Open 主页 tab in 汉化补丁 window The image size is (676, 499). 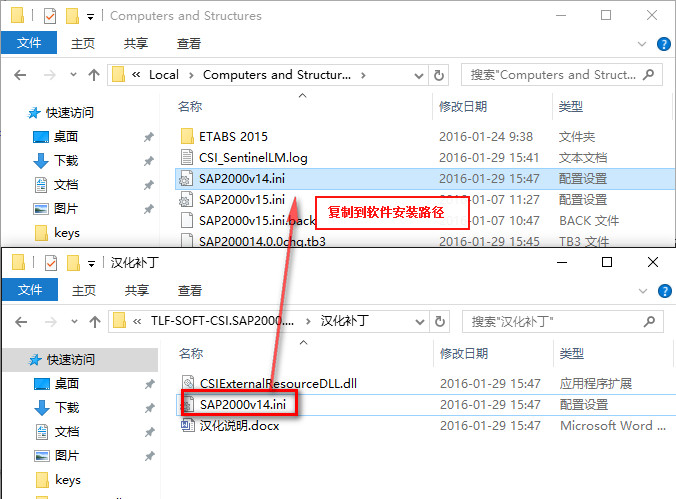(84, 290)
